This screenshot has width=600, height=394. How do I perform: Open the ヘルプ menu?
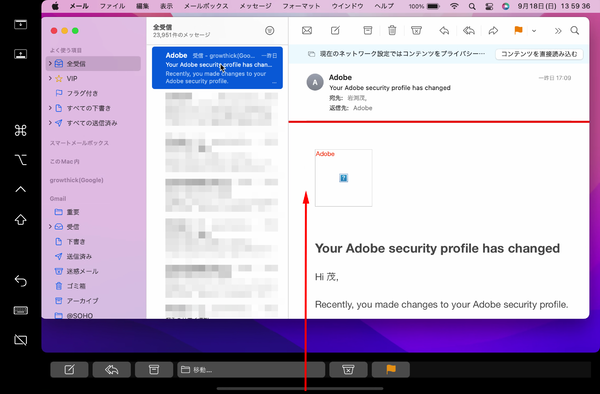click(384, 6)
